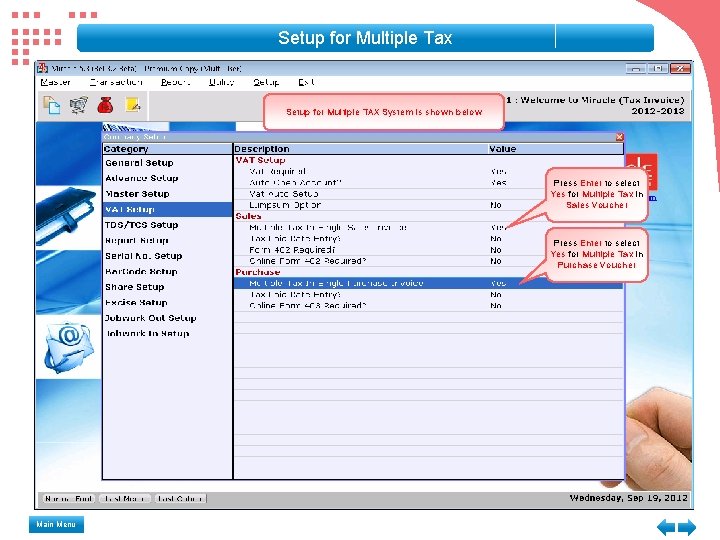Select Jobwork Out Setup category
720x540 pixels.
(168, 318)
